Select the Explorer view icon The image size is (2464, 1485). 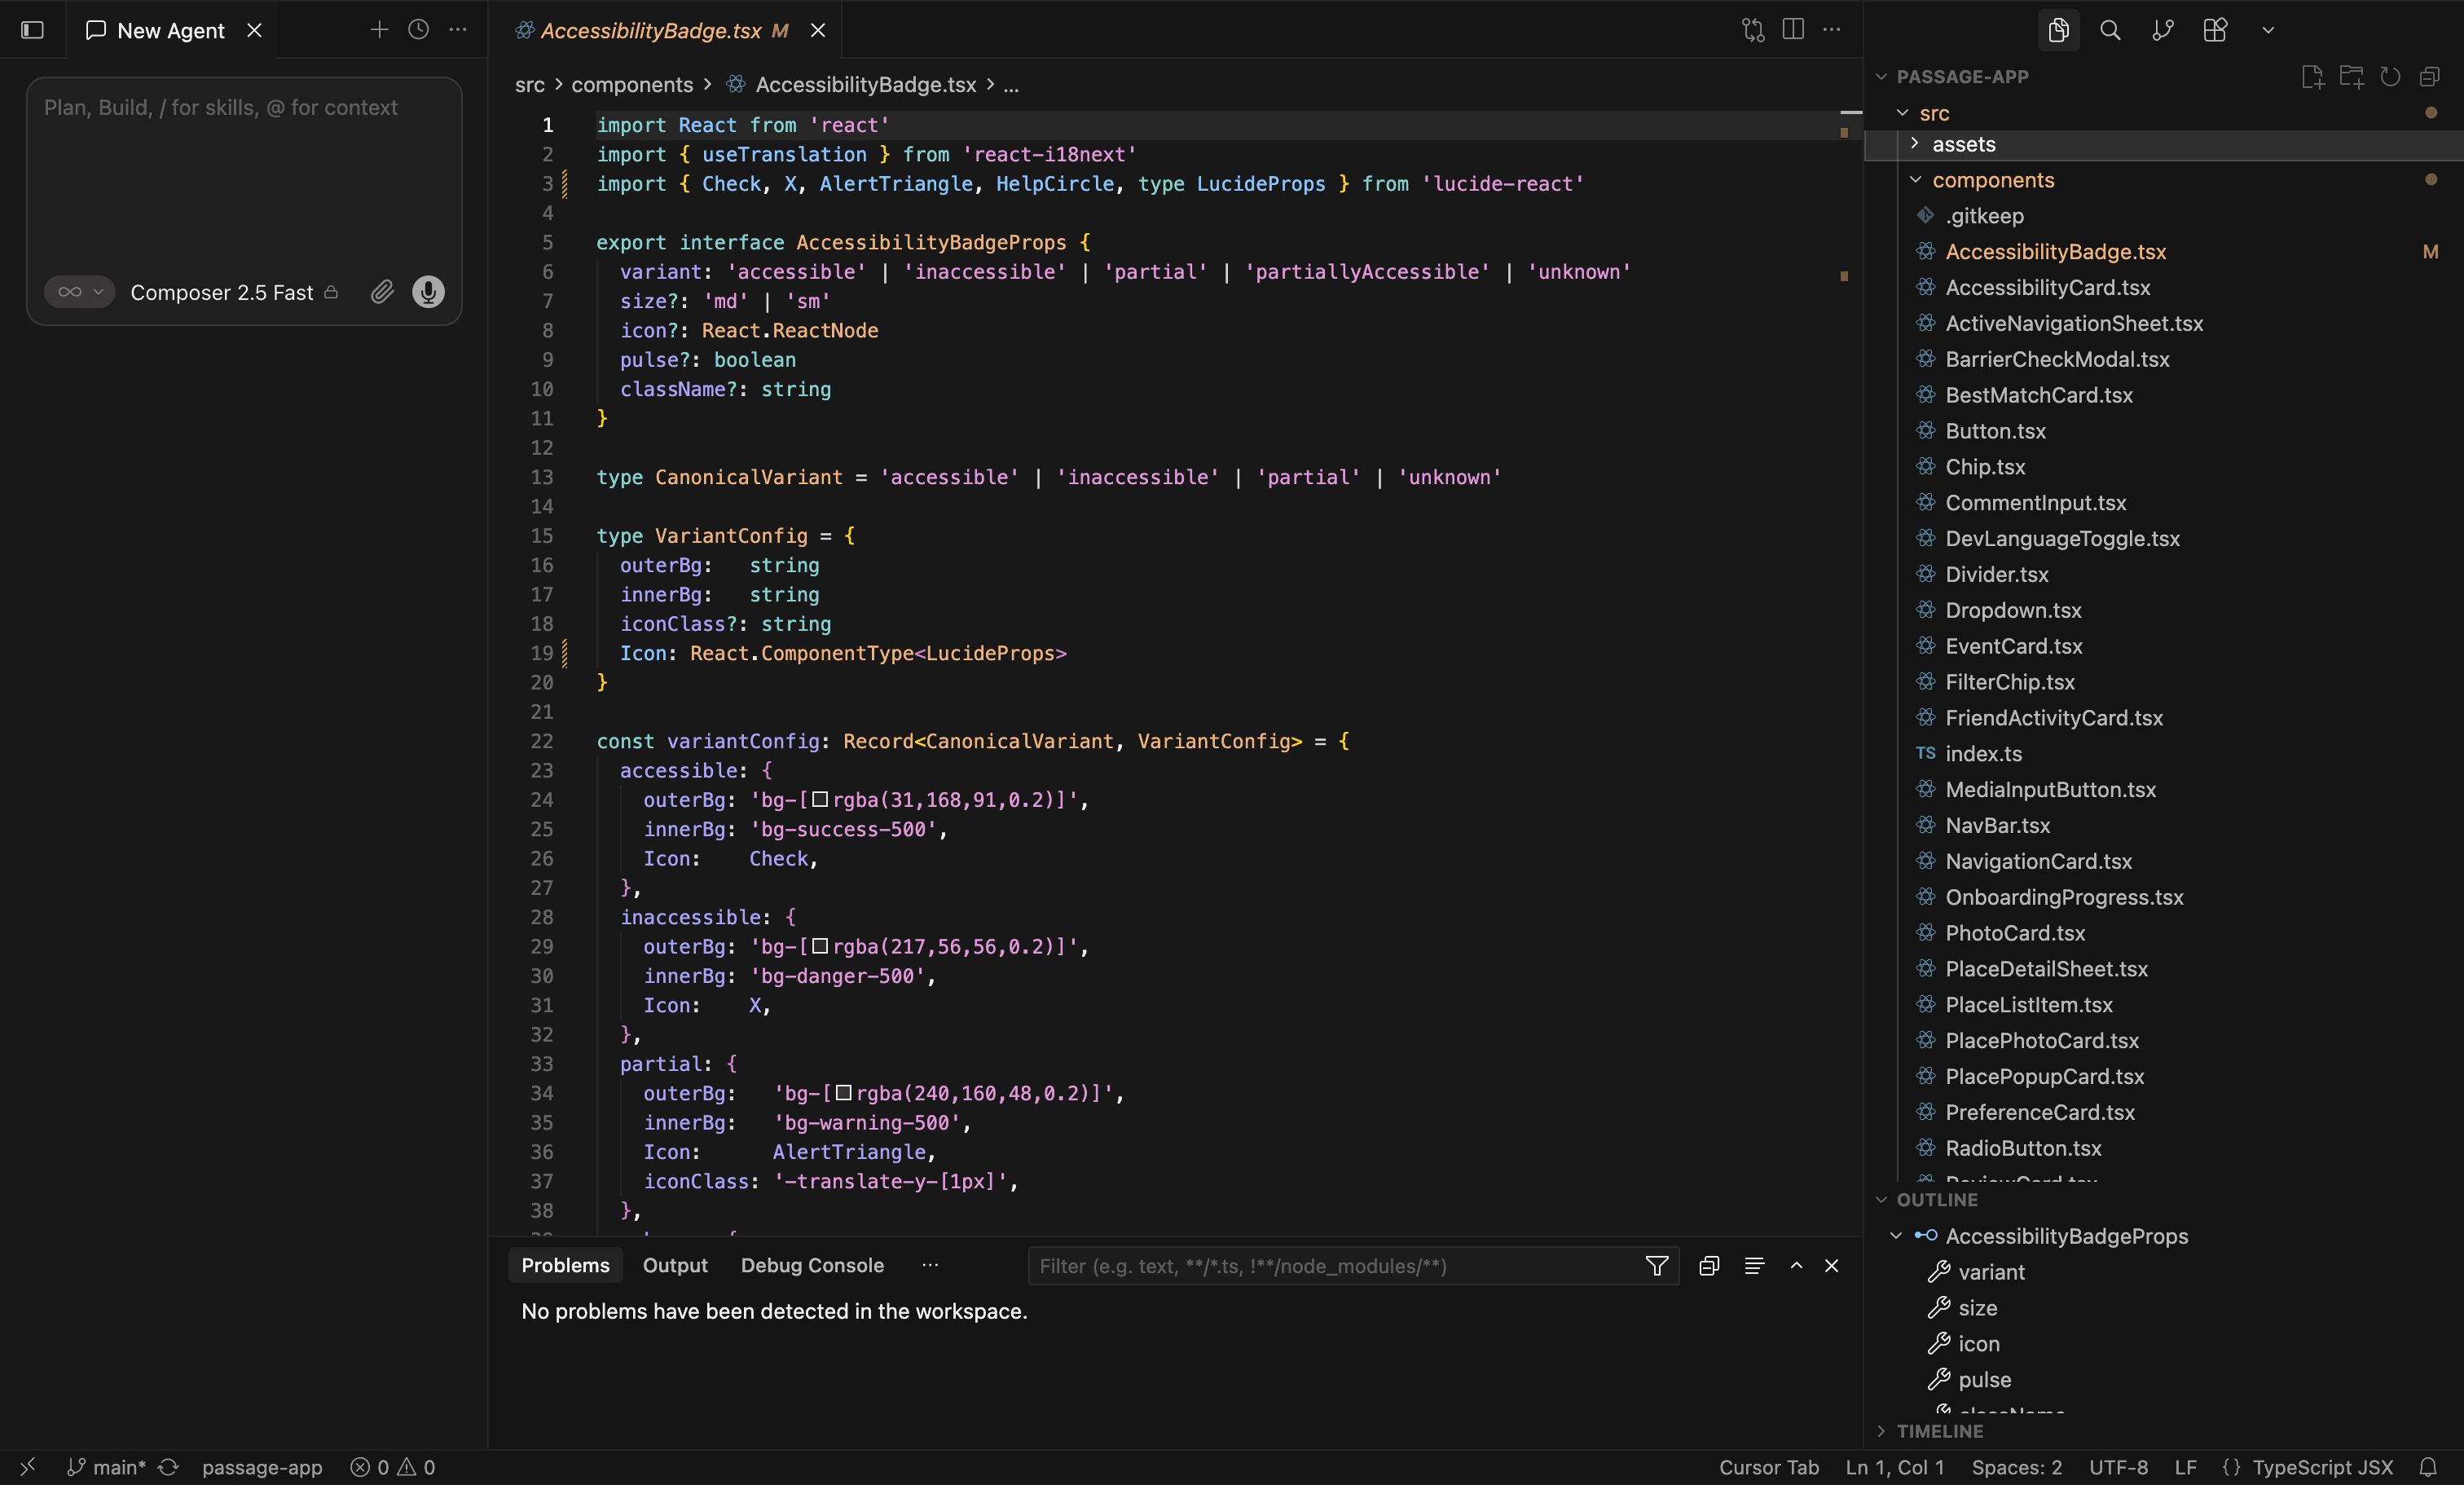click(2058, 30)
